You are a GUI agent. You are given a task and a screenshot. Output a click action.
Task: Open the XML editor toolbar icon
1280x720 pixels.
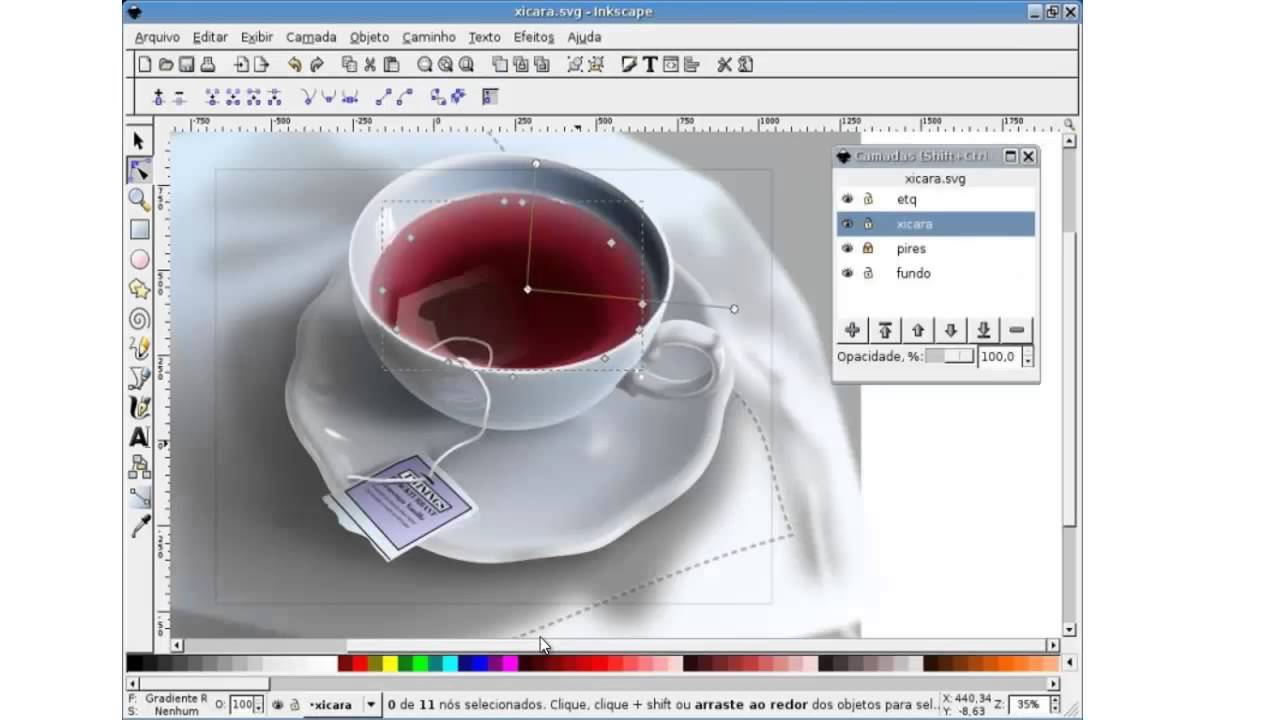(671, 65)
